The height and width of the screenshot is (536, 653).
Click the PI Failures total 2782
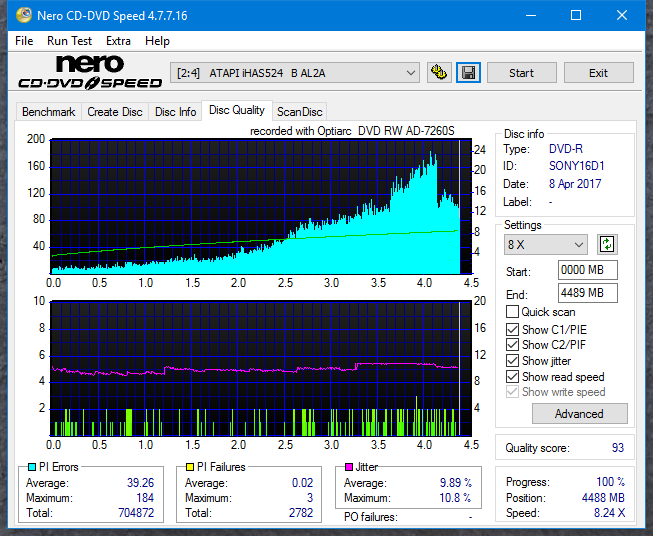pos(301,513)
